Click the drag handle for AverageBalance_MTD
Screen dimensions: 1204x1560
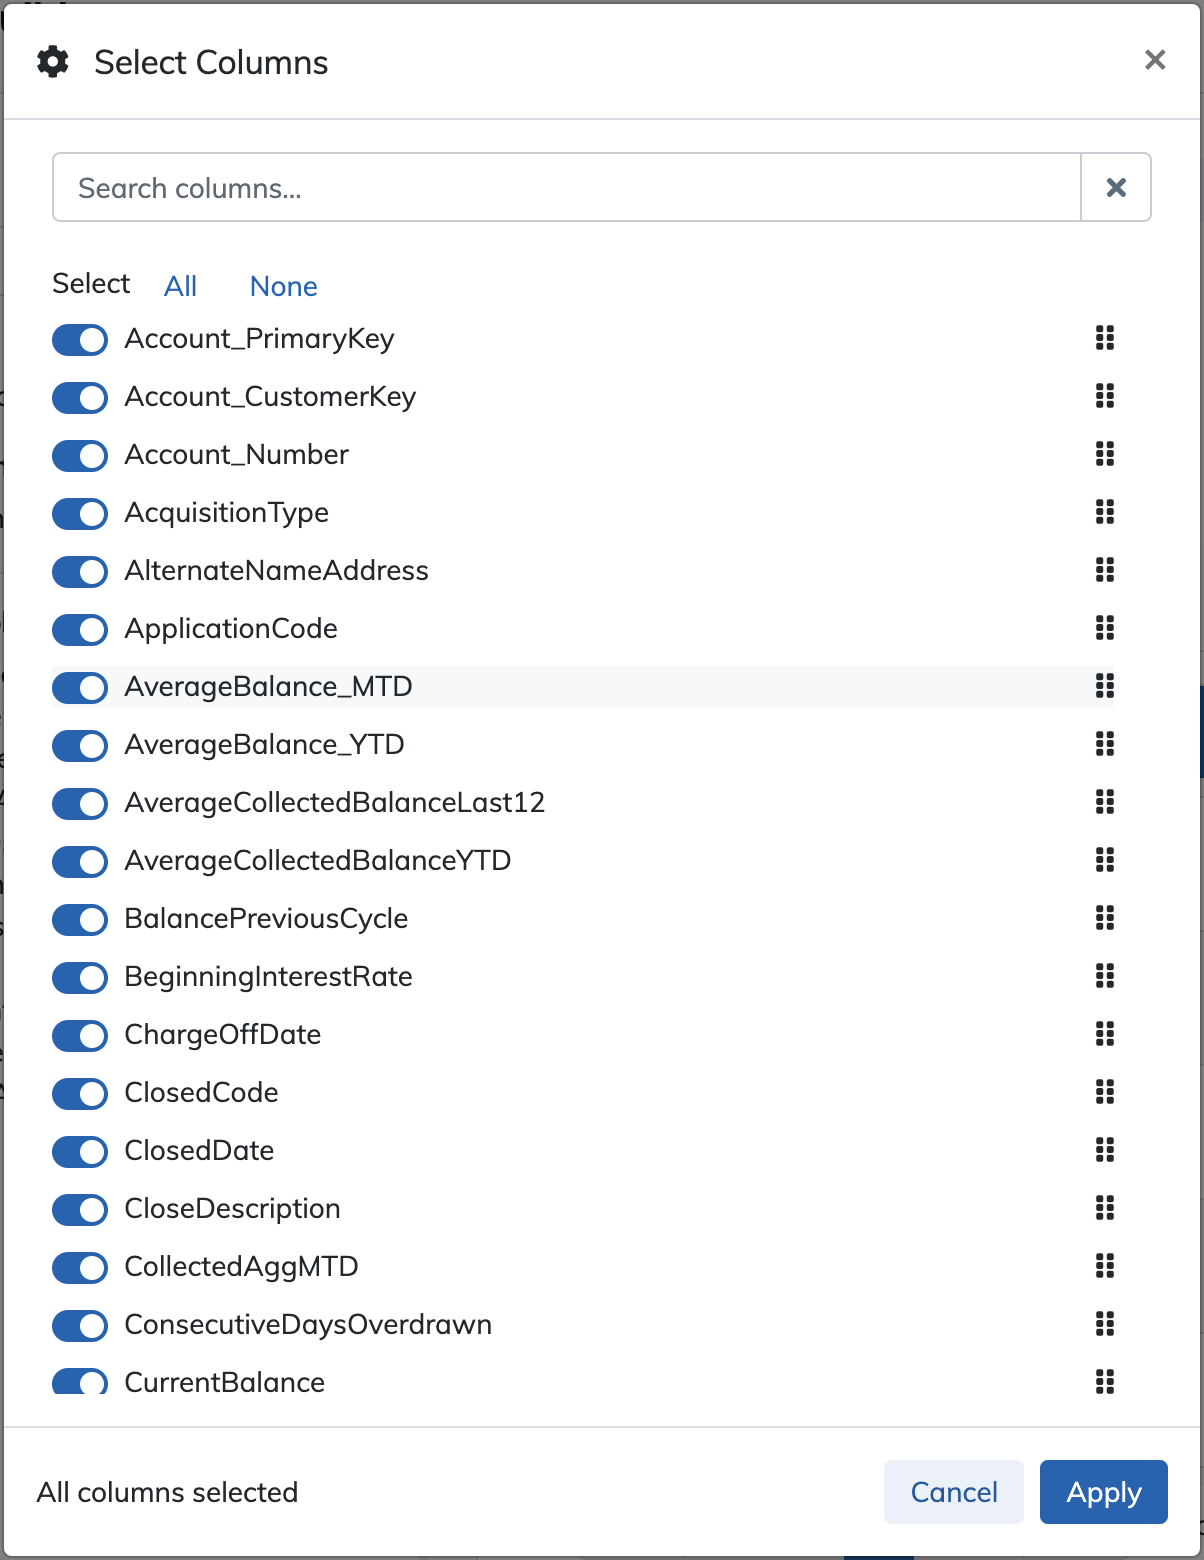pos(1104,687)
